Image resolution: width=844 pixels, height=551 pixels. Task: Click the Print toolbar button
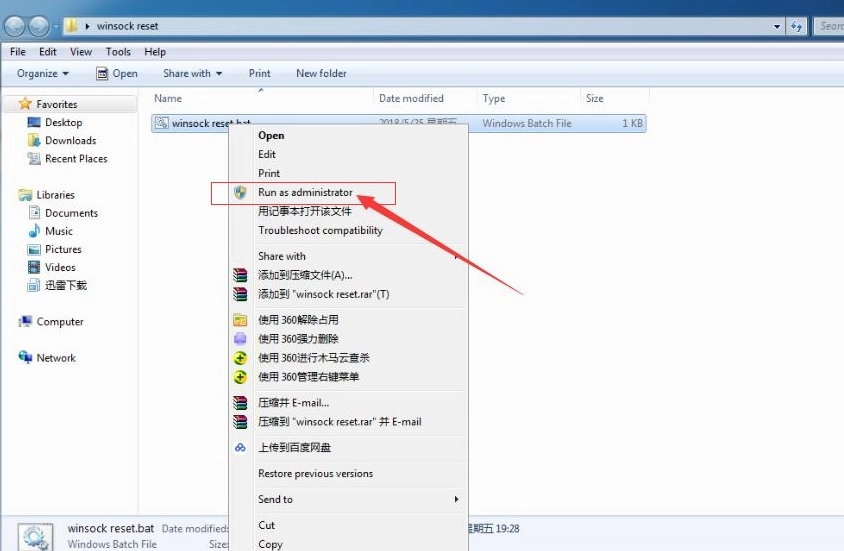259,73
